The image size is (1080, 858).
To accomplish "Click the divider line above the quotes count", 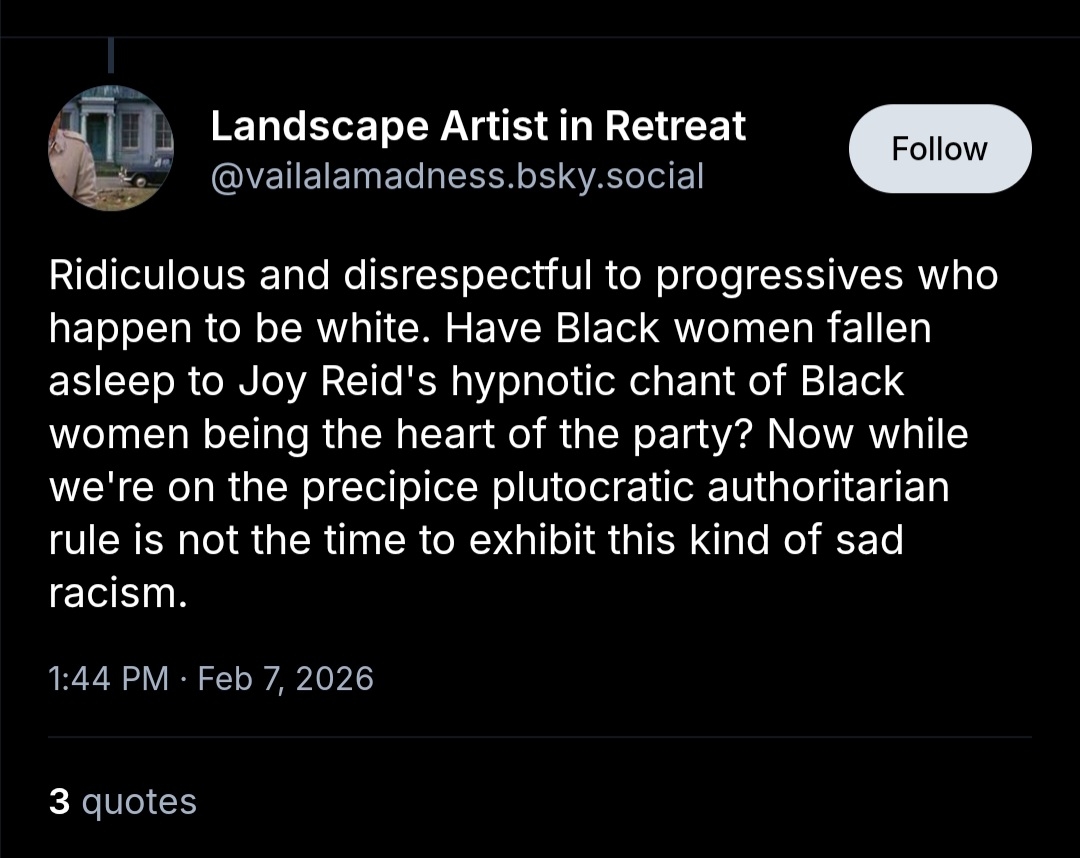I will click(540, 737).
